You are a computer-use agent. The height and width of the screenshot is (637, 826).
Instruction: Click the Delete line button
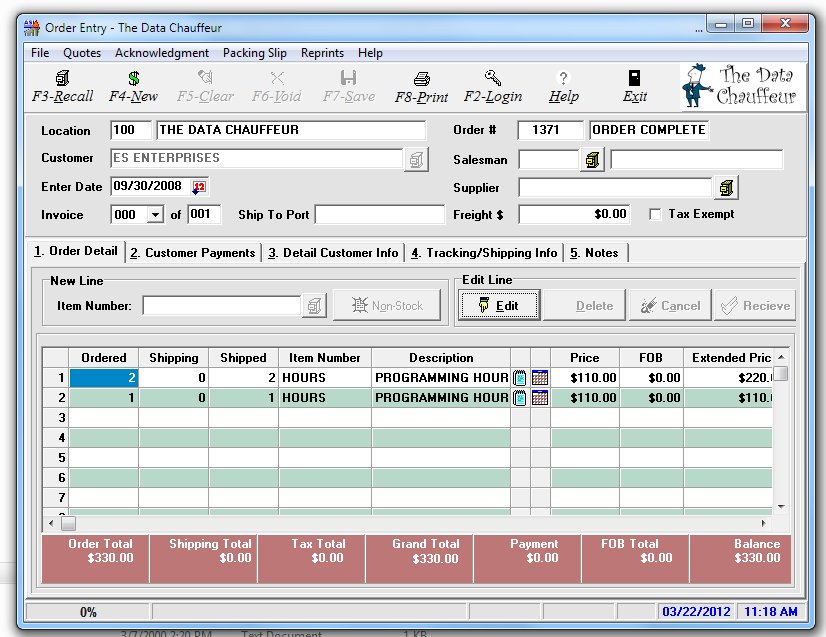click(585, 305)
